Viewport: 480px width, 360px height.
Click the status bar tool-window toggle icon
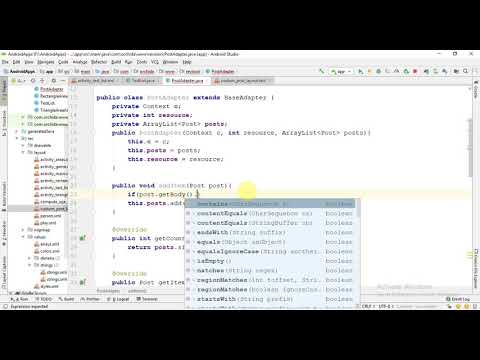pyautogui.click(x=5, y=306)
